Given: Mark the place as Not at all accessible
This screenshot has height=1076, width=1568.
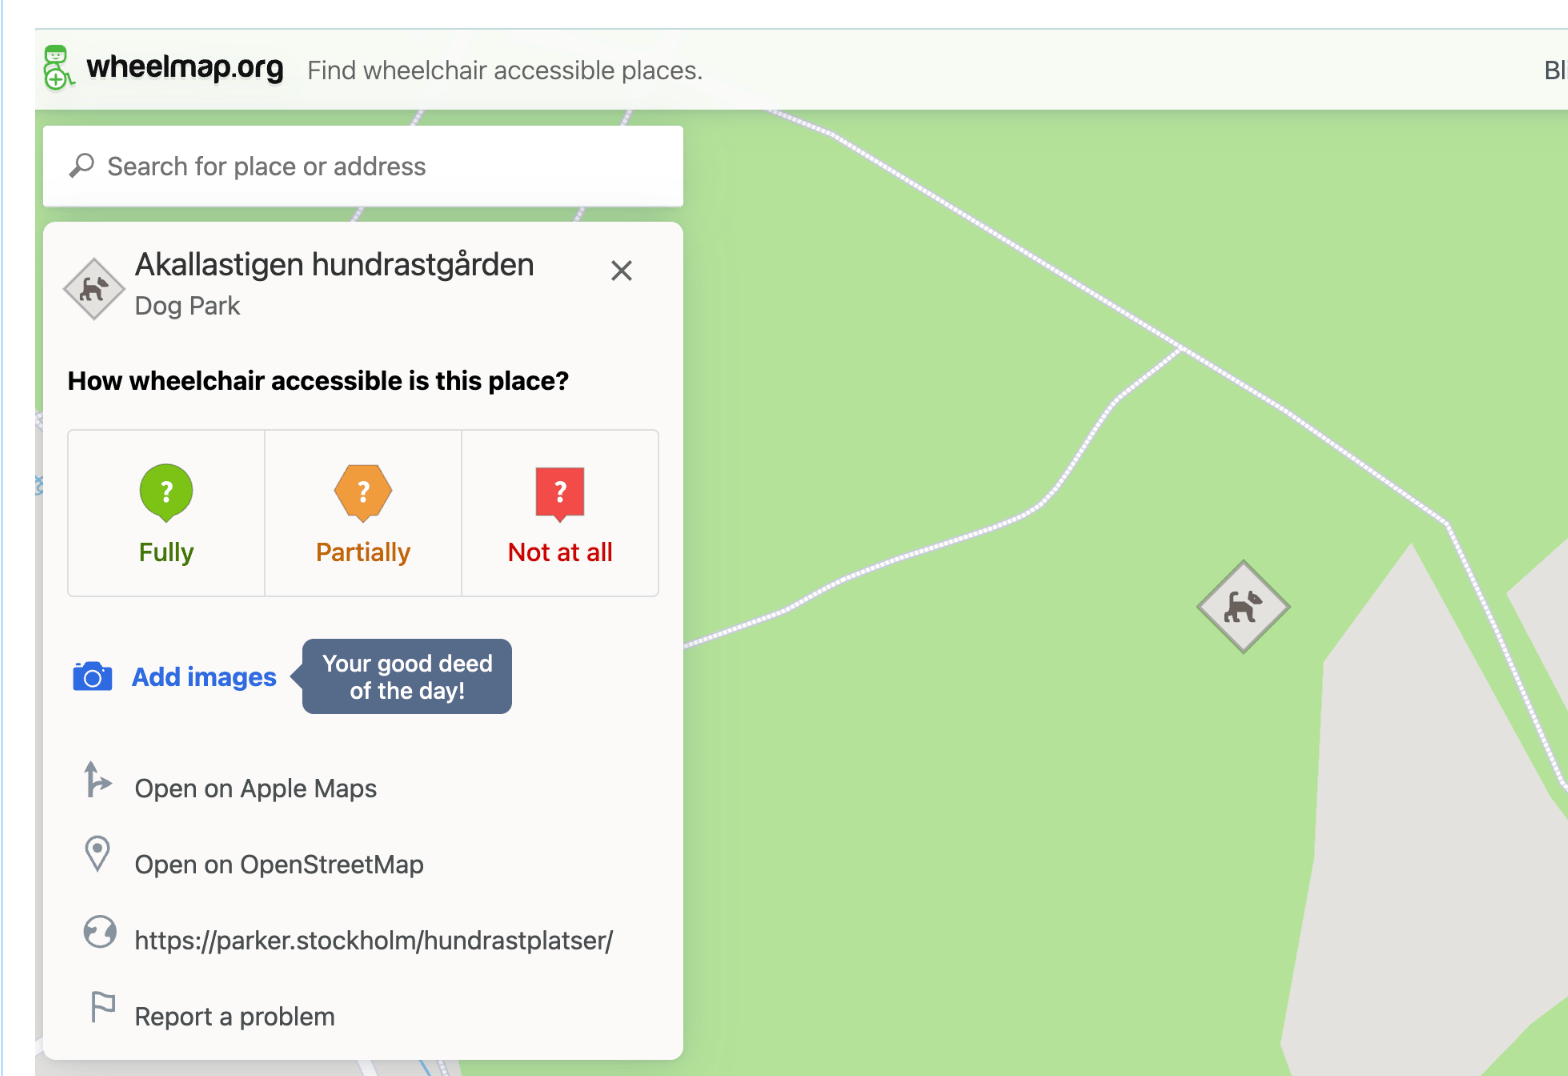Looking at the screenshot, I should pos(560,513).
